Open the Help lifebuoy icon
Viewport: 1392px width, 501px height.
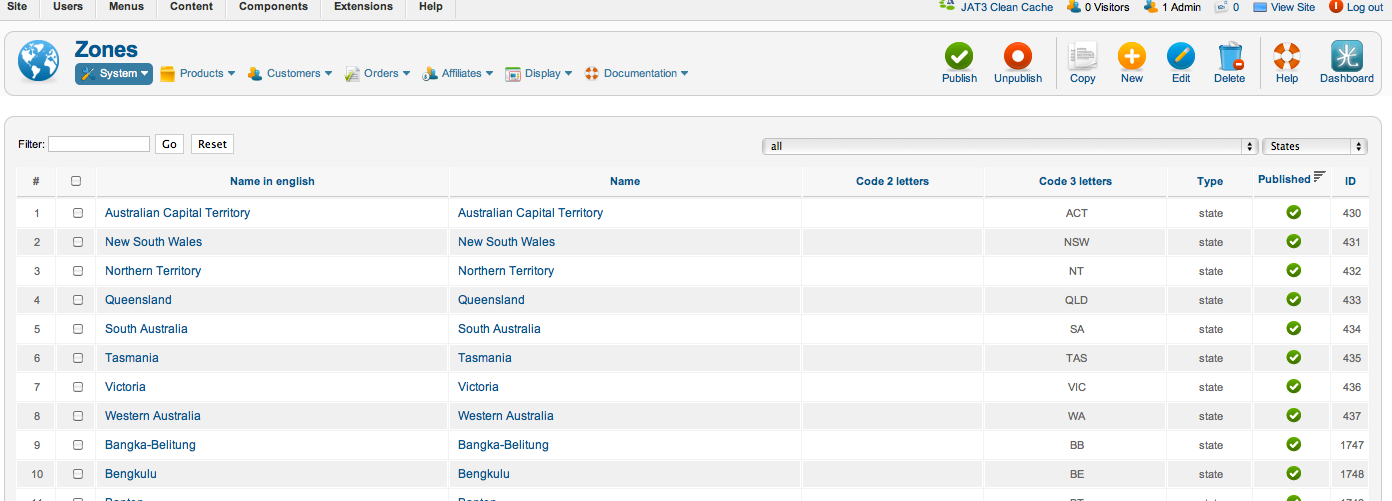(x=1286, y=57)
